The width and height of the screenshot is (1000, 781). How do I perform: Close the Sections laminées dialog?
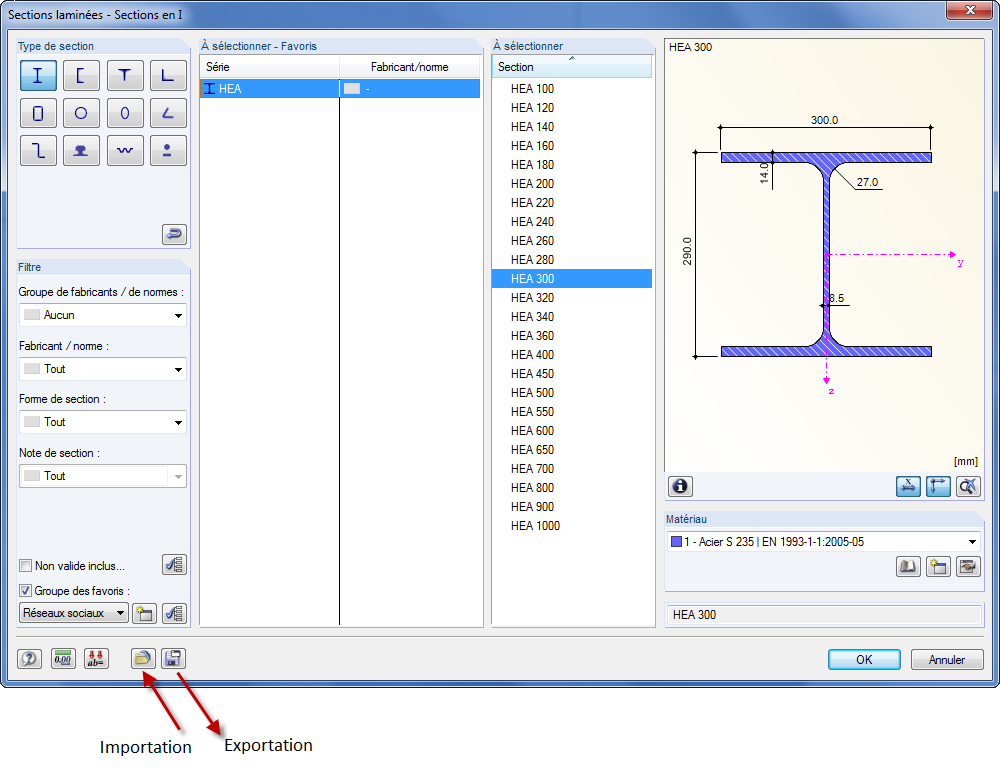tap(970, 10)
